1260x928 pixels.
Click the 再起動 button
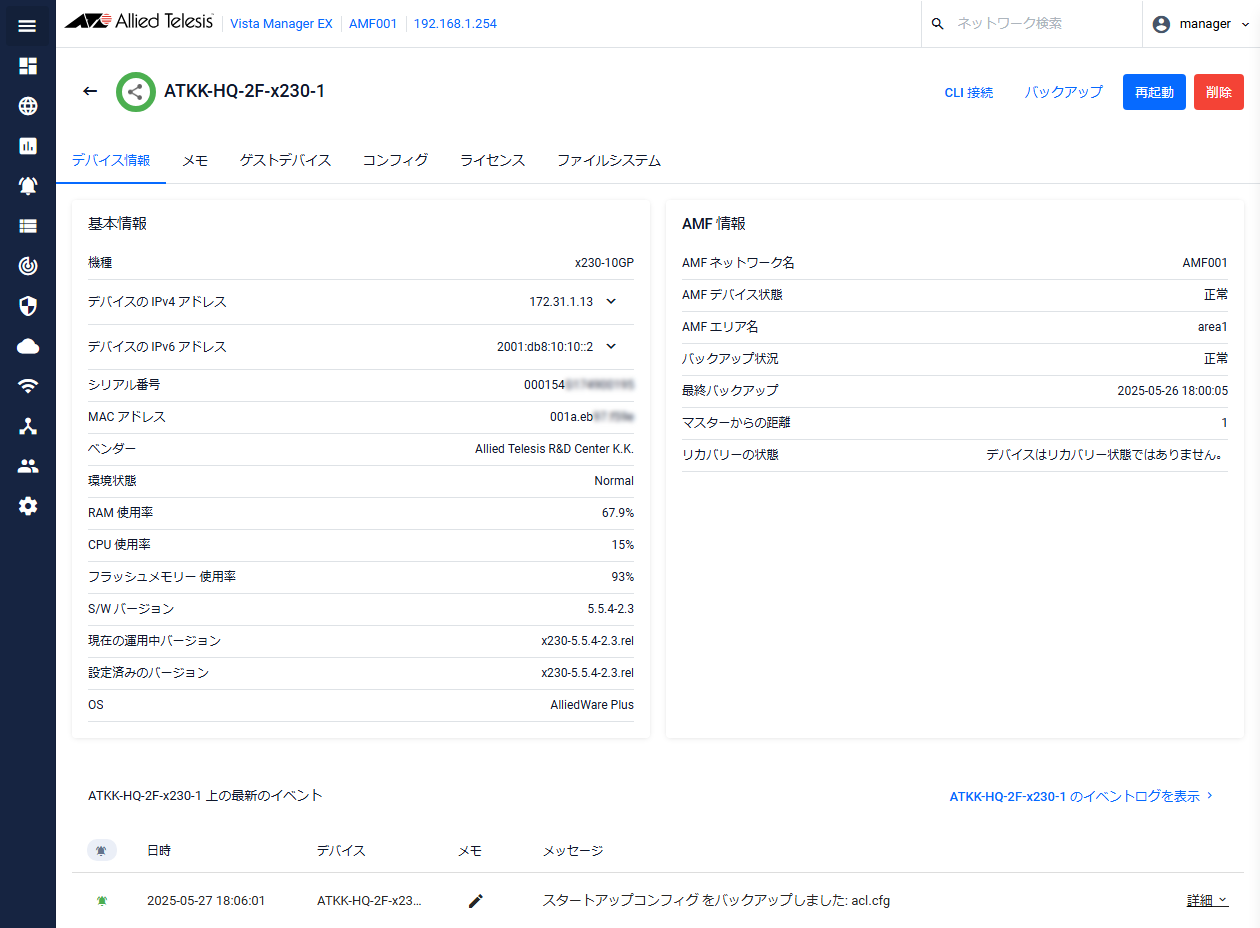point(1154,91)
